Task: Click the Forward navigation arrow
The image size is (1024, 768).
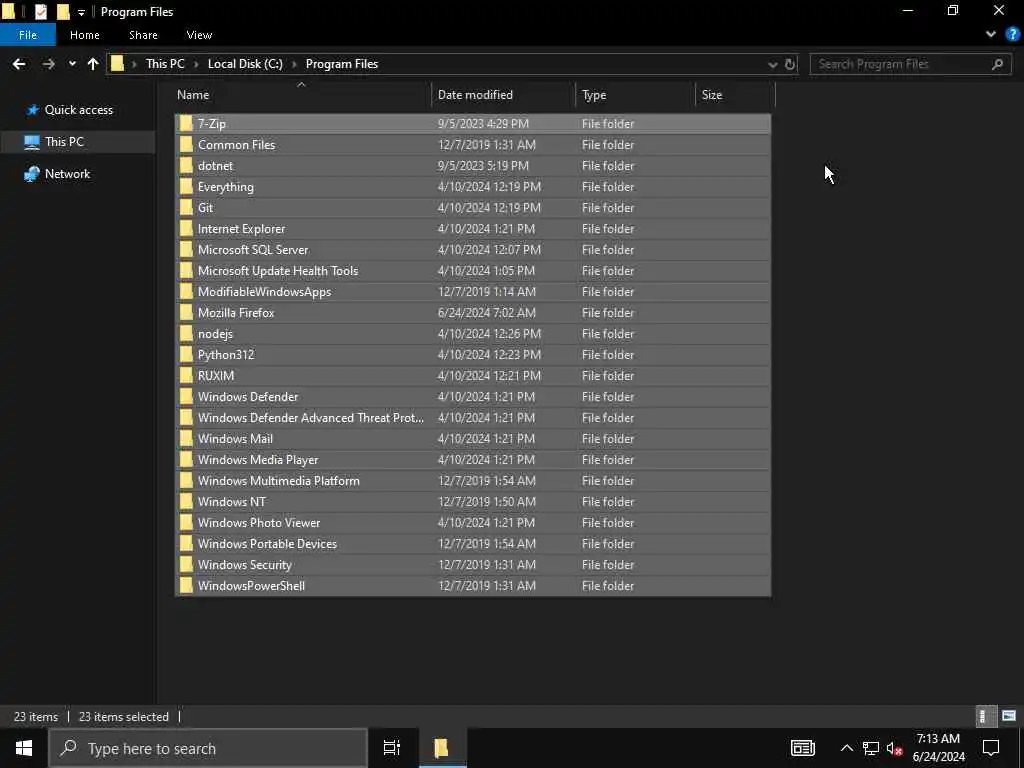Action: tap(48, 64)
